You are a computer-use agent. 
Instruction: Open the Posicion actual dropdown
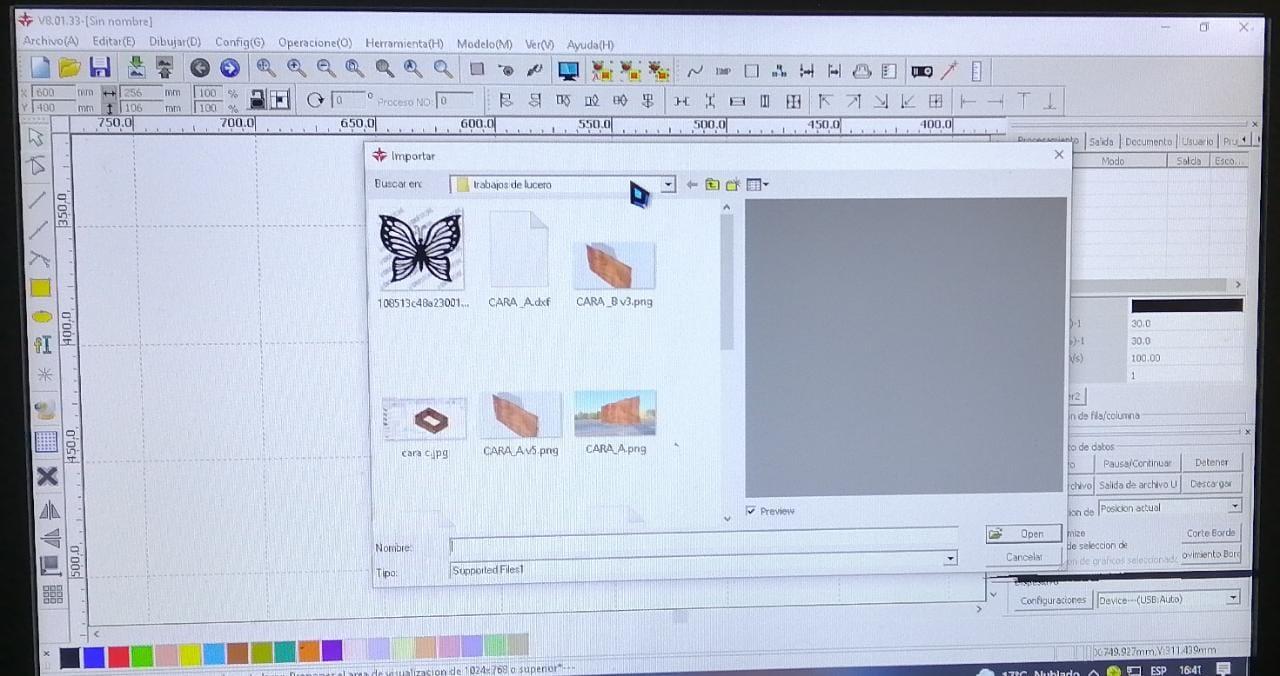1235,507
